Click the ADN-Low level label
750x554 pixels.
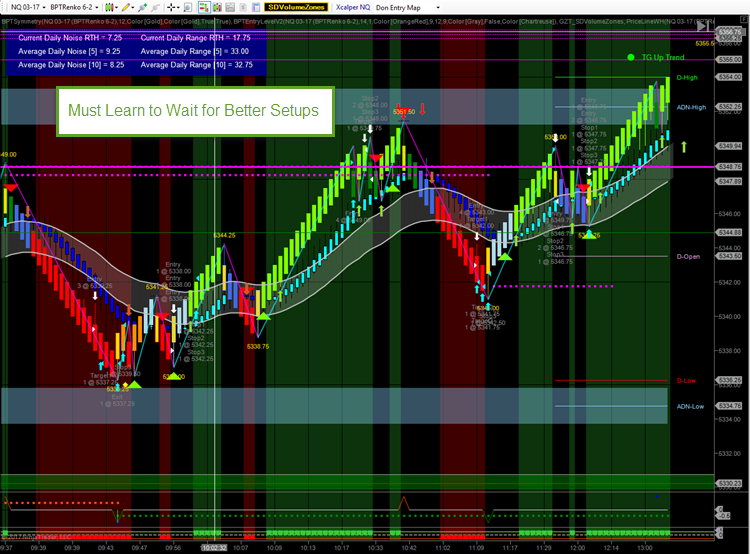coord(690,406)
